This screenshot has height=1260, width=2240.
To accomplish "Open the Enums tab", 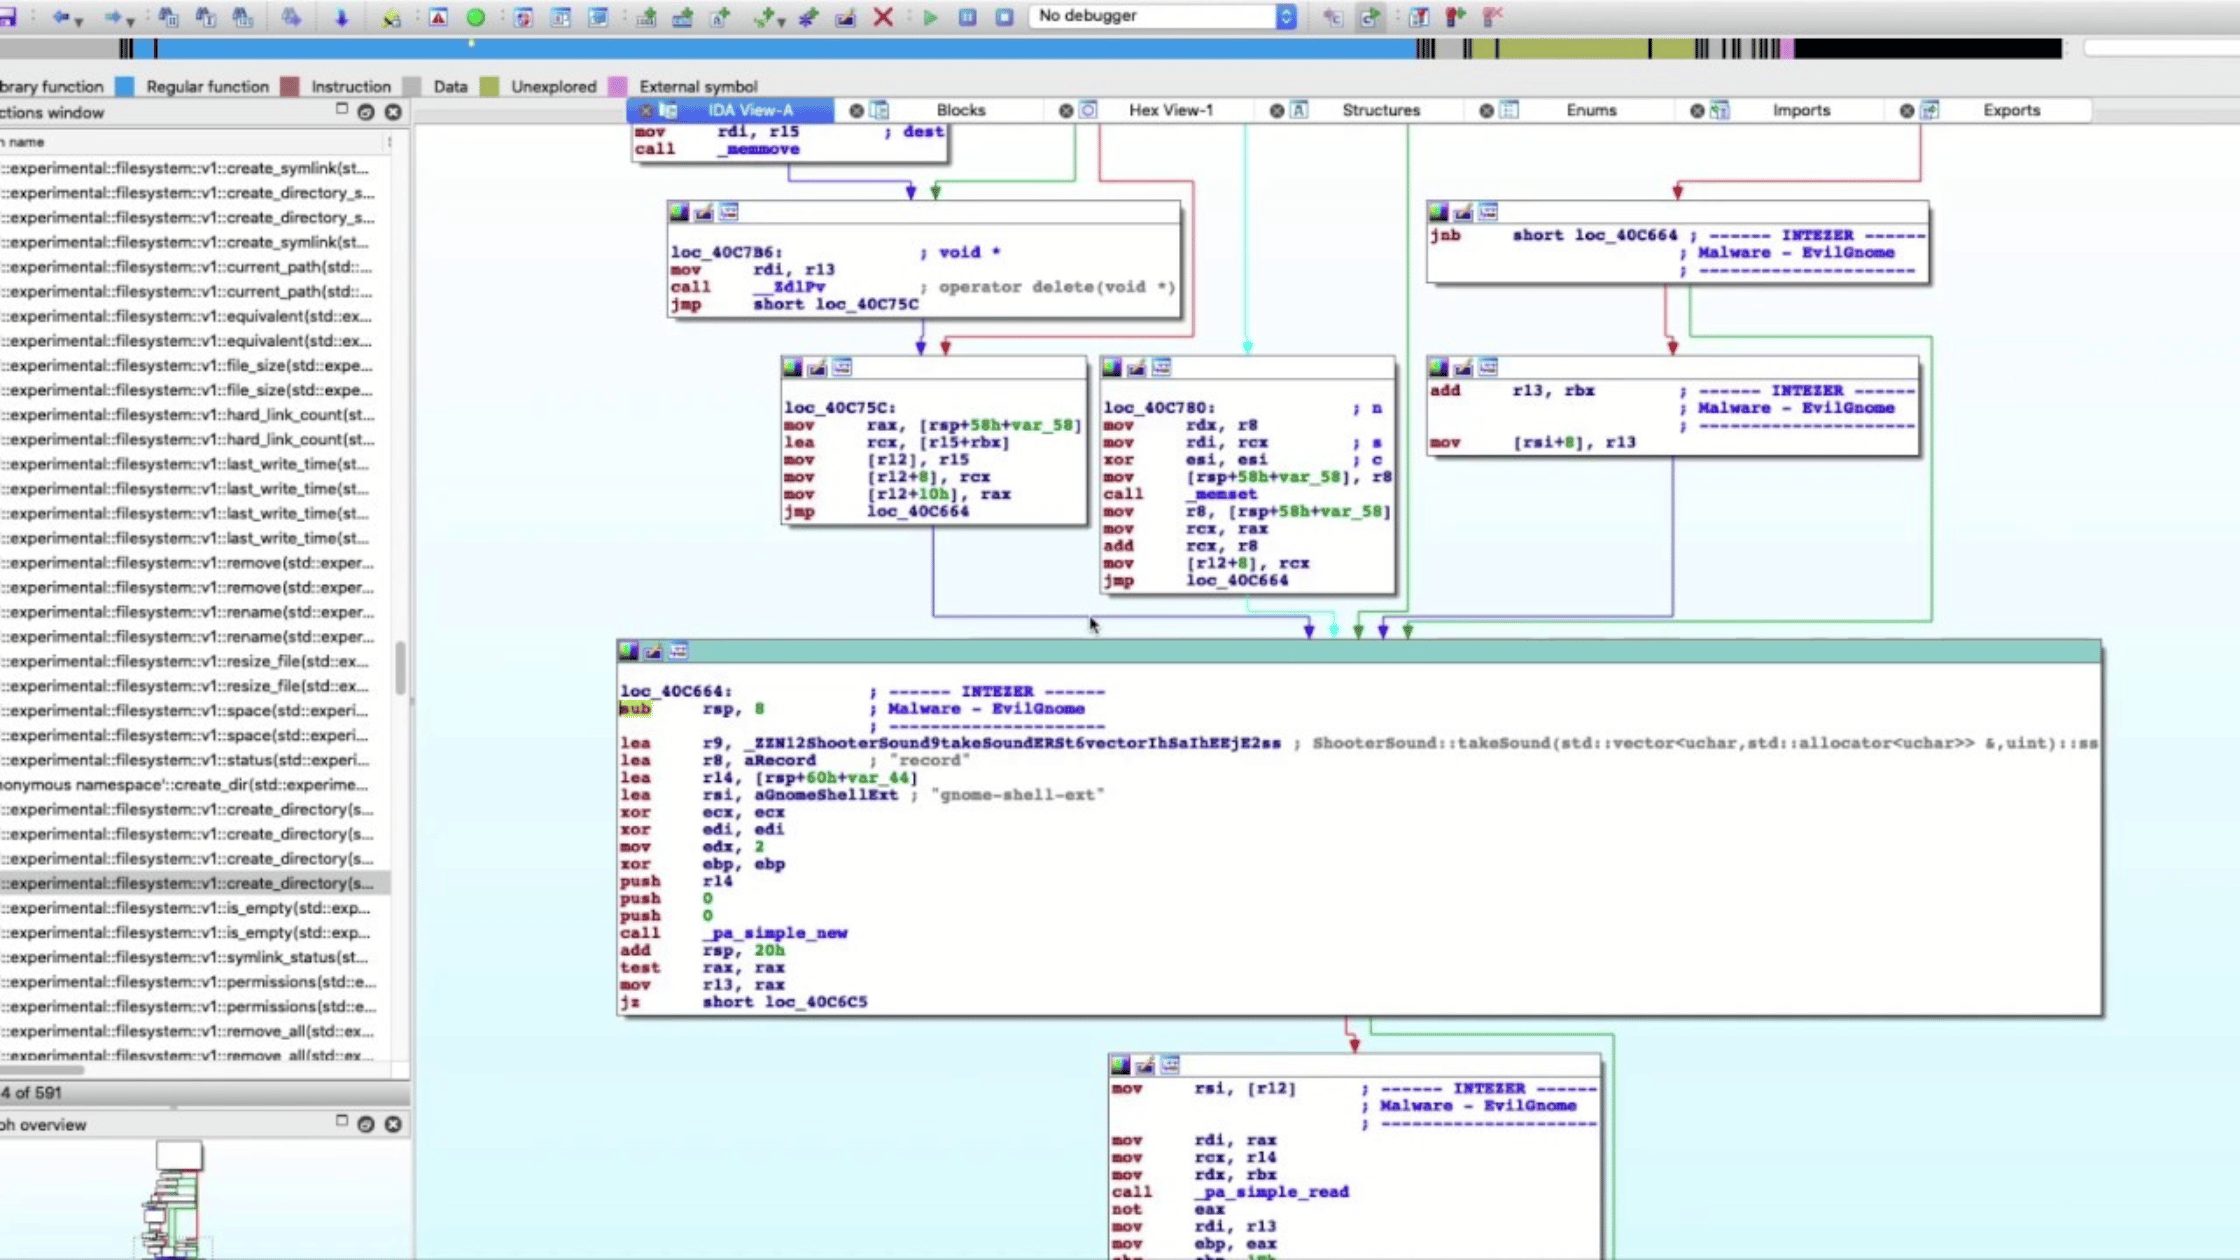I will point(1591,110).
